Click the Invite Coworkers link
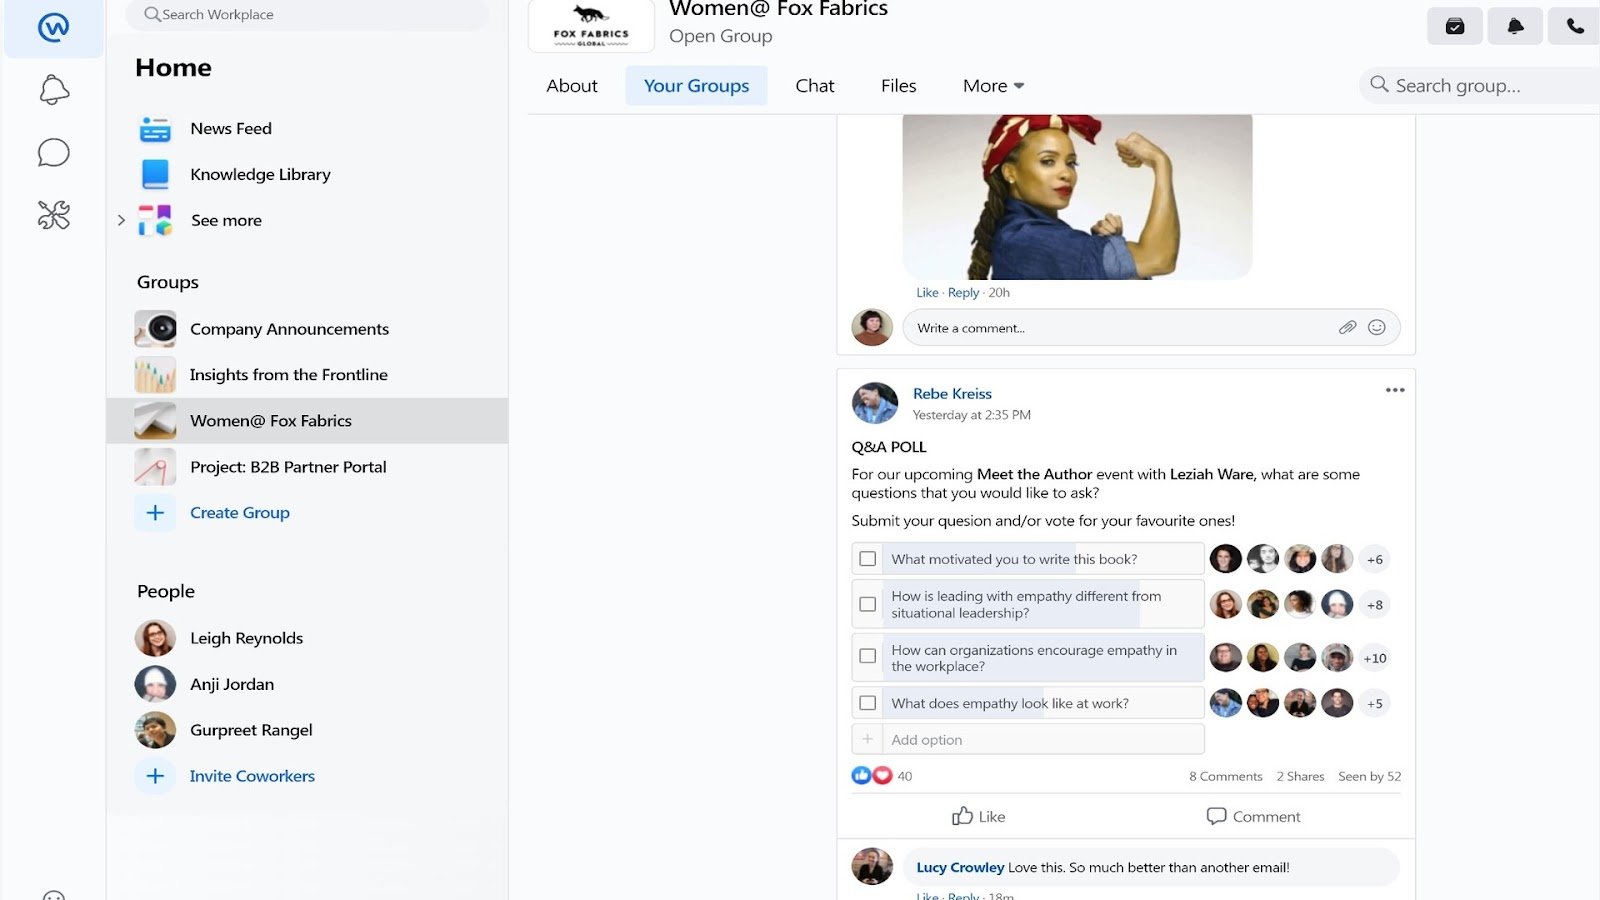 click(252, 776)
